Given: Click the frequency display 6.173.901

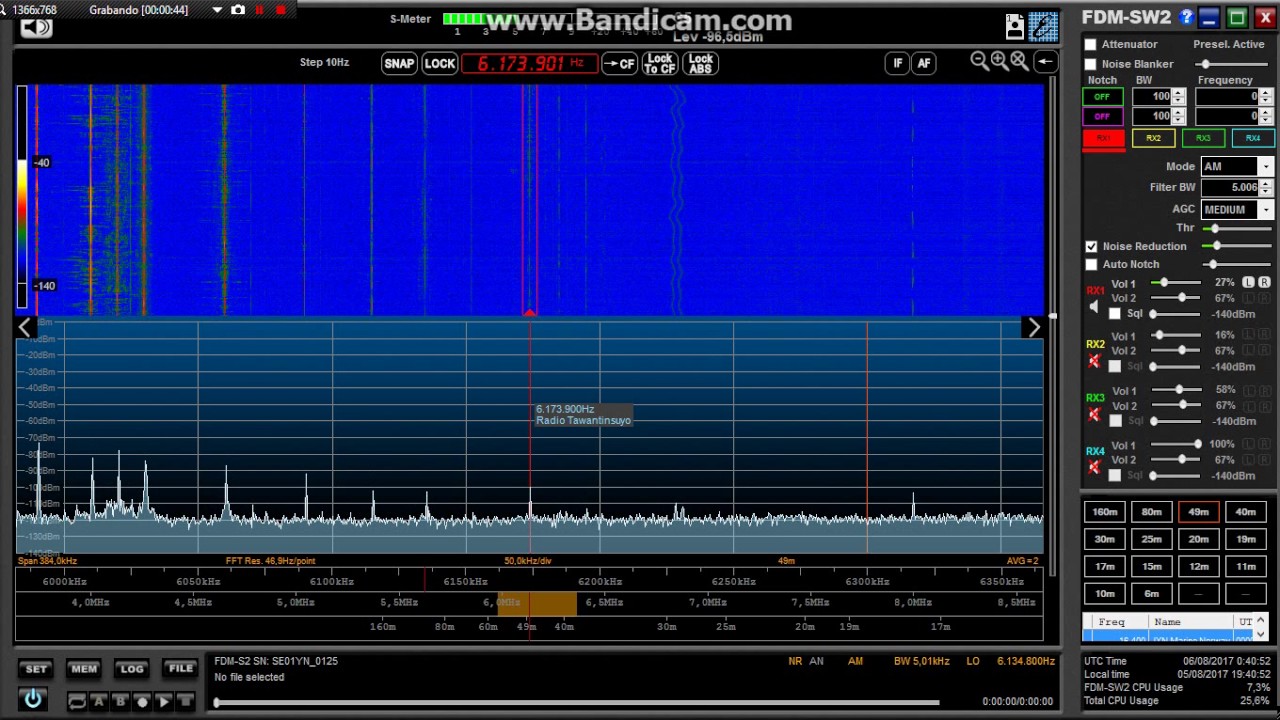Looking at the screenshot, I should (530, 63).
